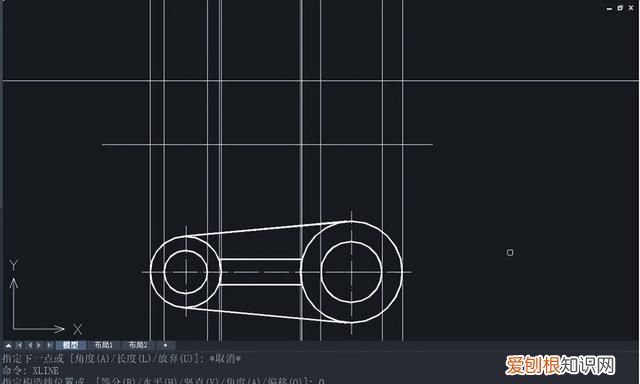Click the XLINE options prompt input line
This screenshot has height=384, width=640.
(163, 381)
